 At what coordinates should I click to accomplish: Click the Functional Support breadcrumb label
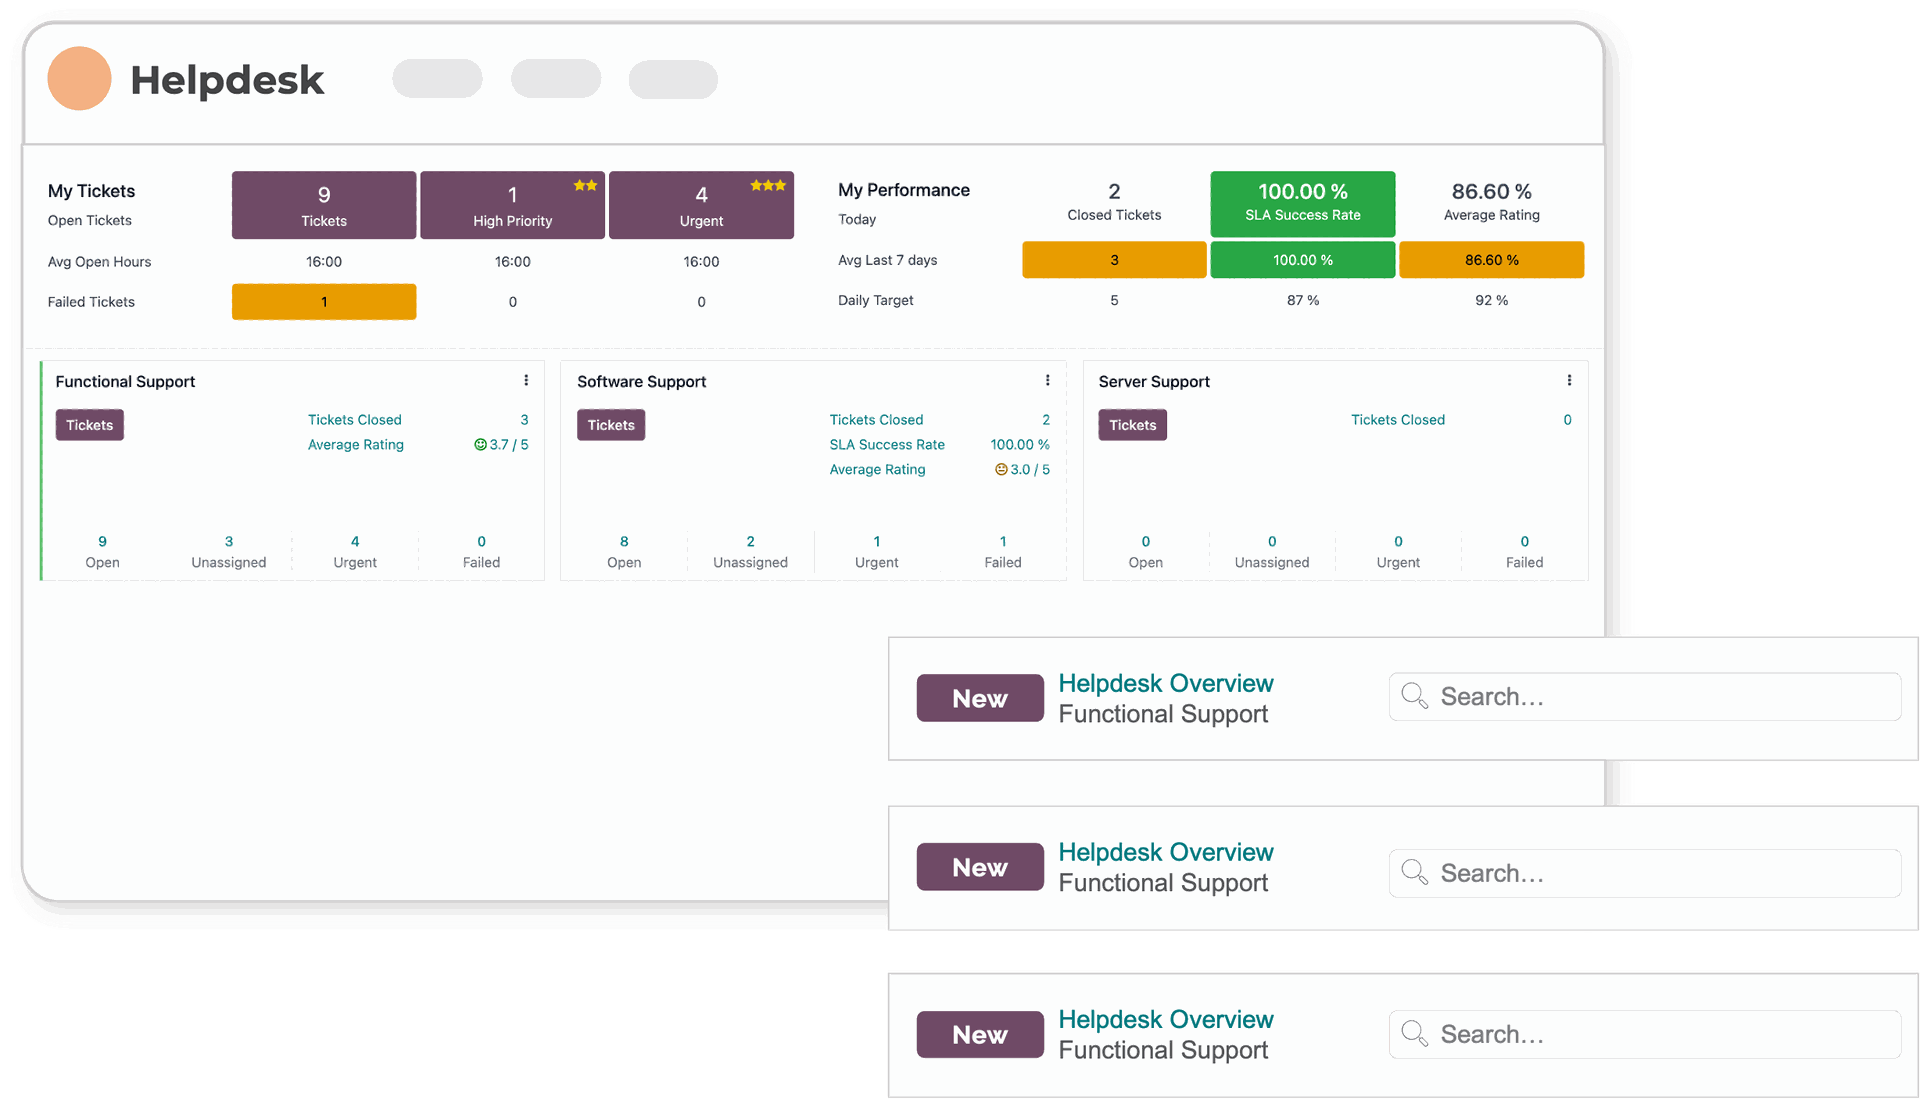[x=1163, y=714]
